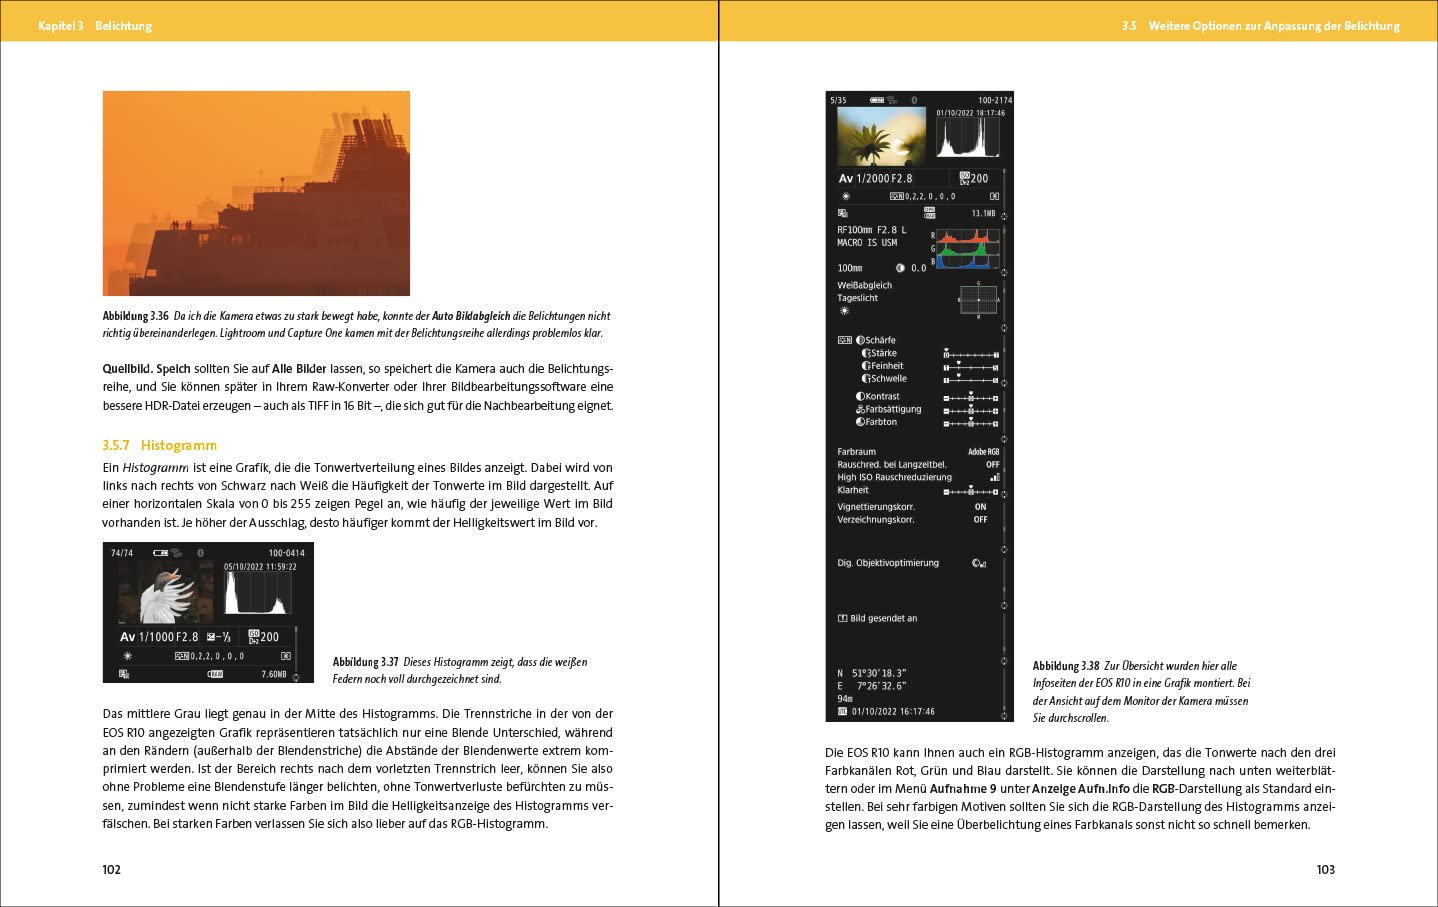Click the header 3.5 Weitere Optionen zur Anpassung
The height and width of the screenshot is (907, 1438).
pos(1261,26)
